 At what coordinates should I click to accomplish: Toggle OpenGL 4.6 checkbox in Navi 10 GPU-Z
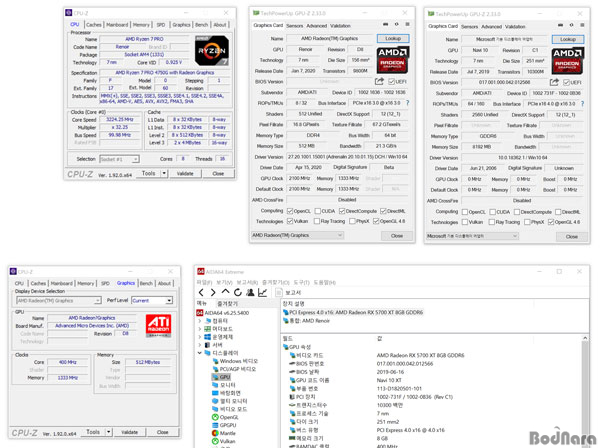click(x=551, y=222)
